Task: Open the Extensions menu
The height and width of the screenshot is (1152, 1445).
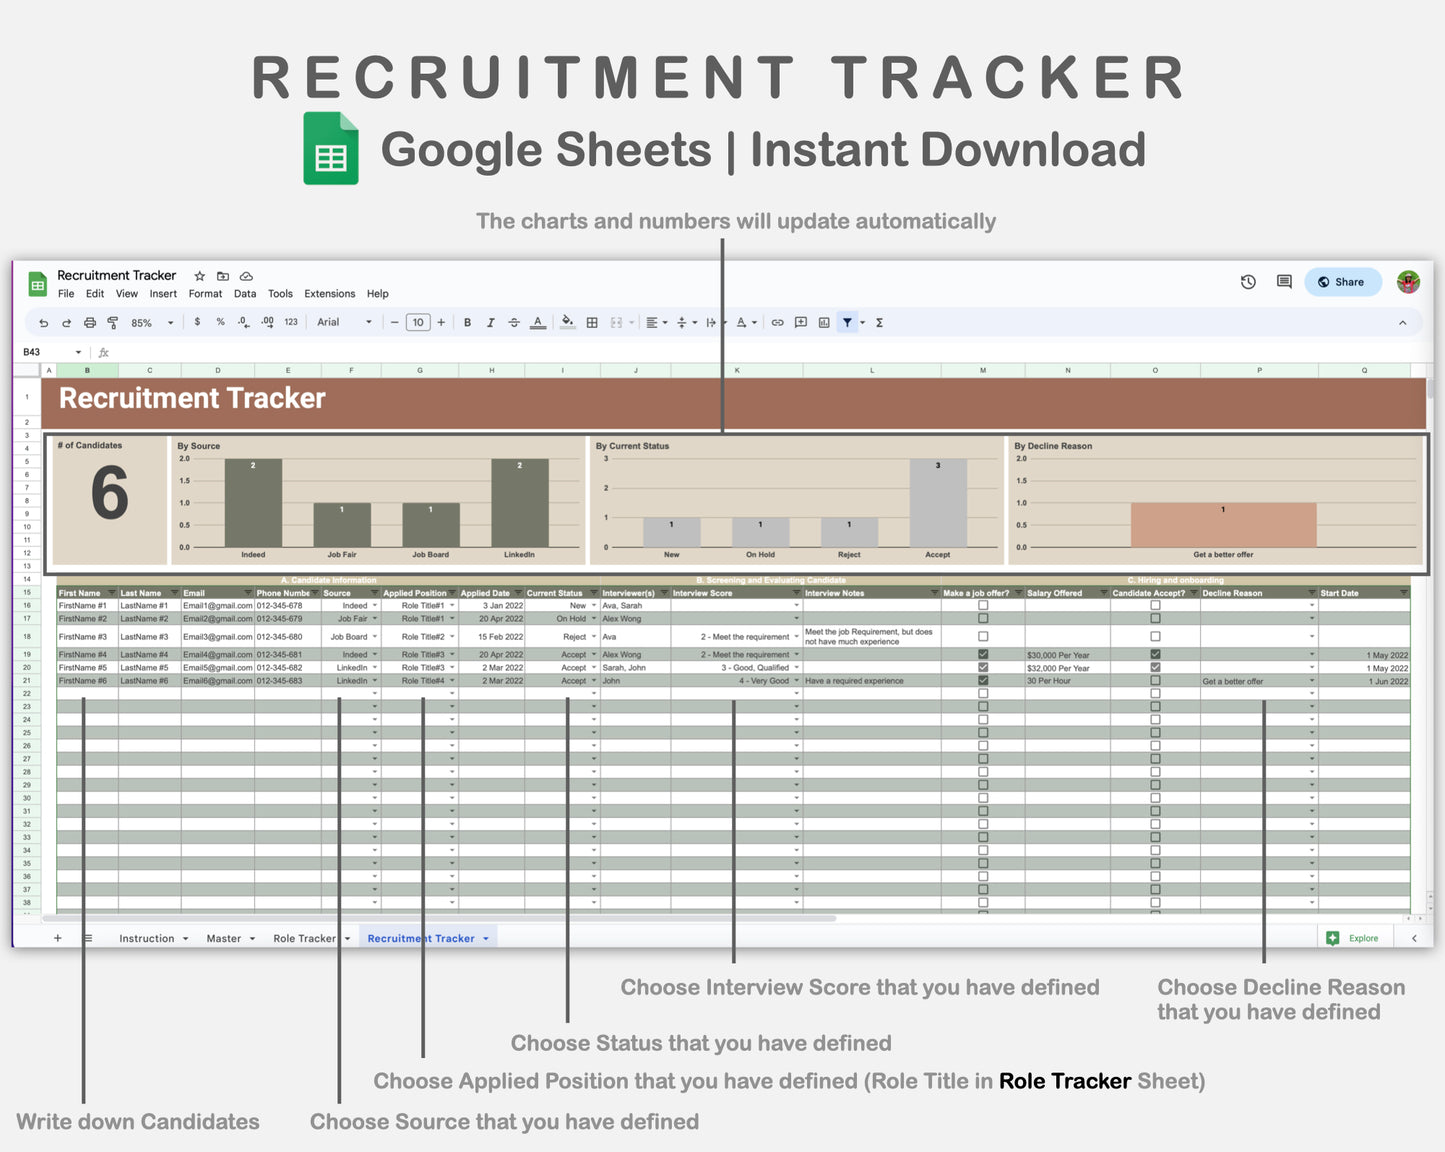Action: click(x=330, y=293)
